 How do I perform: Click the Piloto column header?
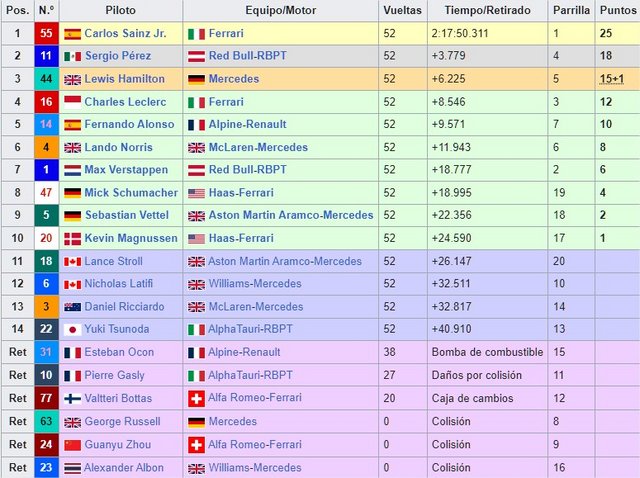(121, 10)
